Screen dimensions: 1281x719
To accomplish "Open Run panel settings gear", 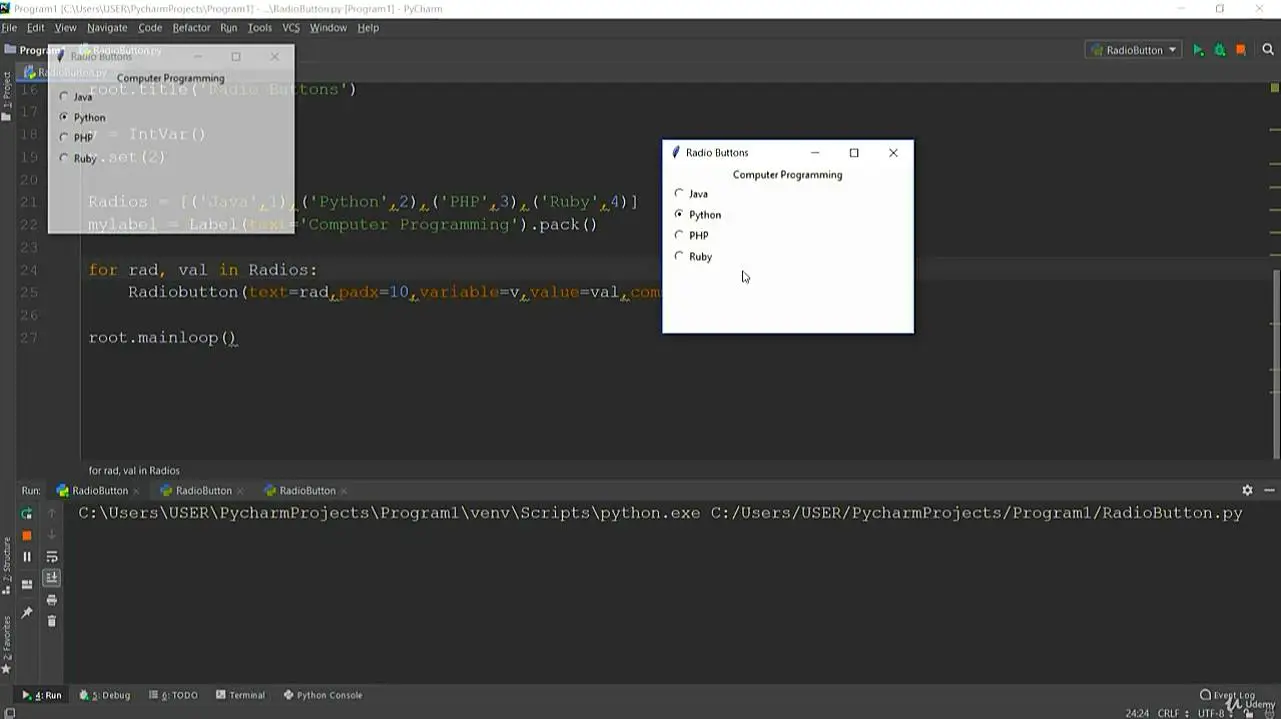I will coord(1247,490).
